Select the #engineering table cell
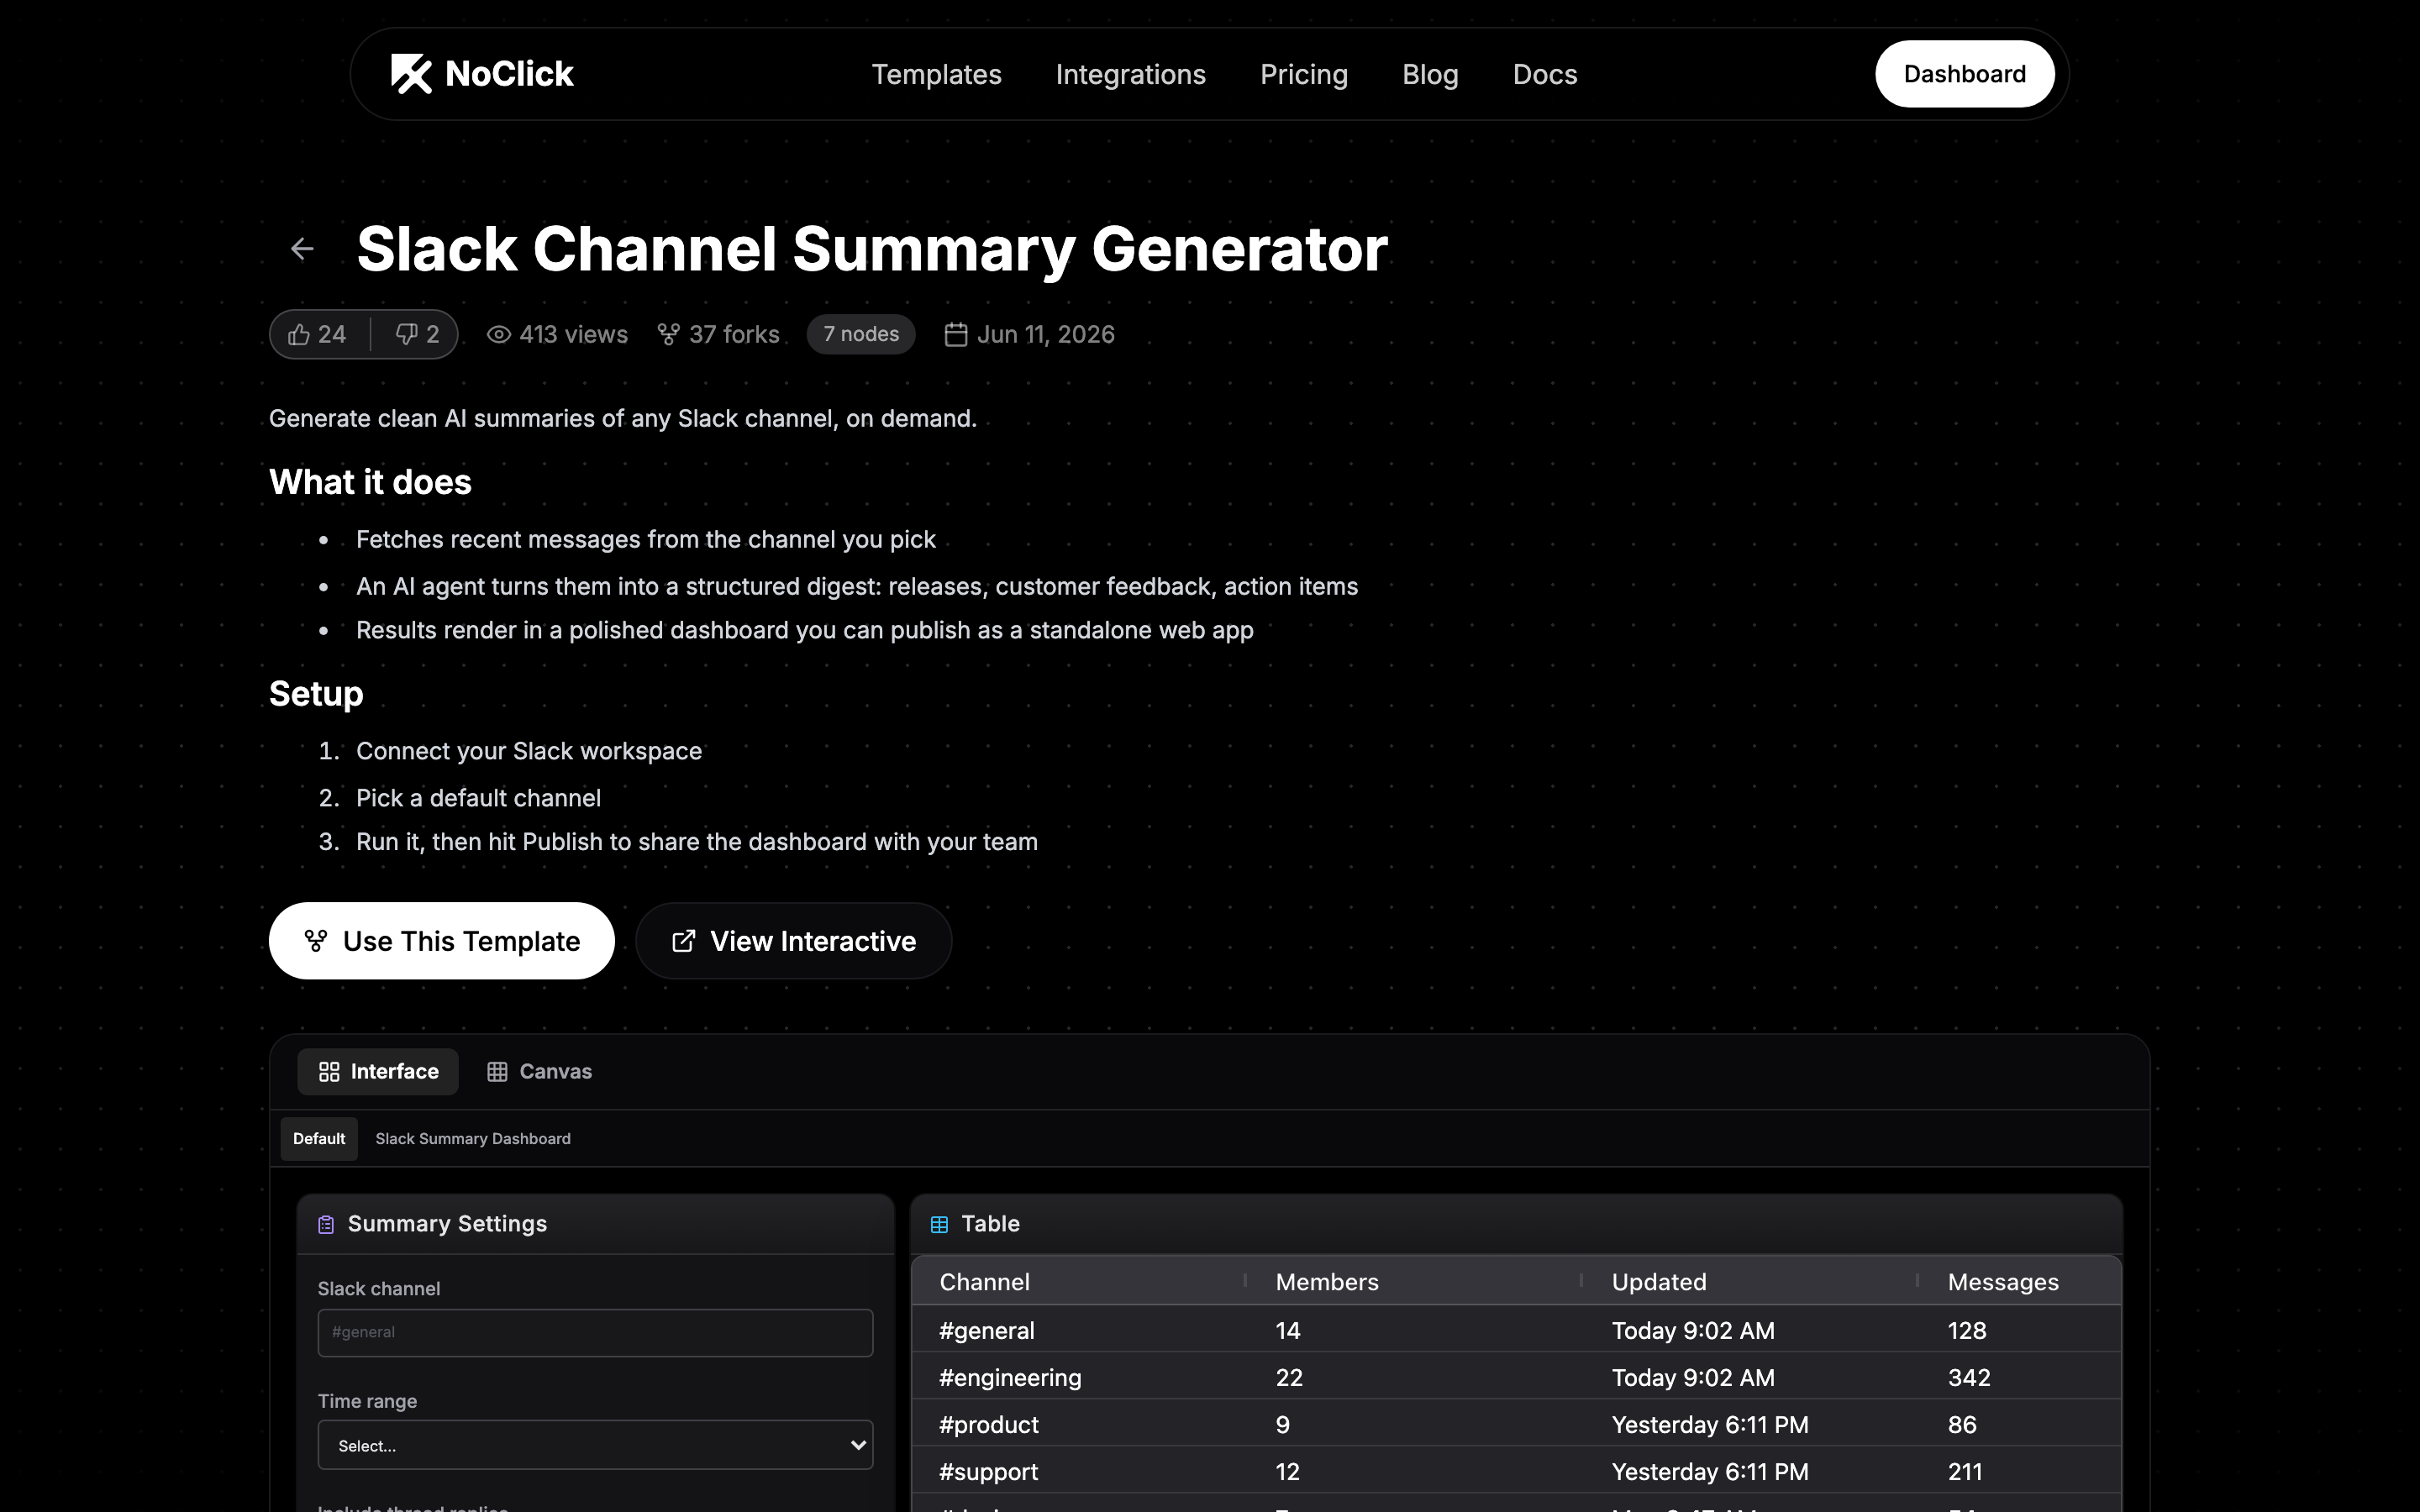Viewport: 2420px width, 1512px height. 1010,1378
